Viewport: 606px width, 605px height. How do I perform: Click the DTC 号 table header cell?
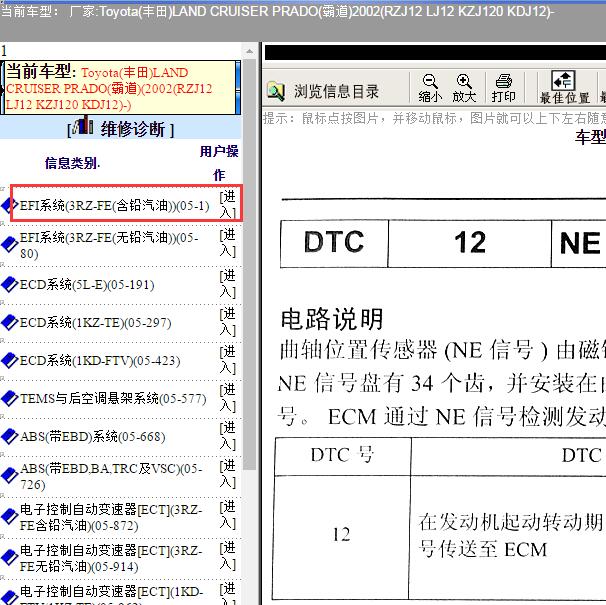342,456
